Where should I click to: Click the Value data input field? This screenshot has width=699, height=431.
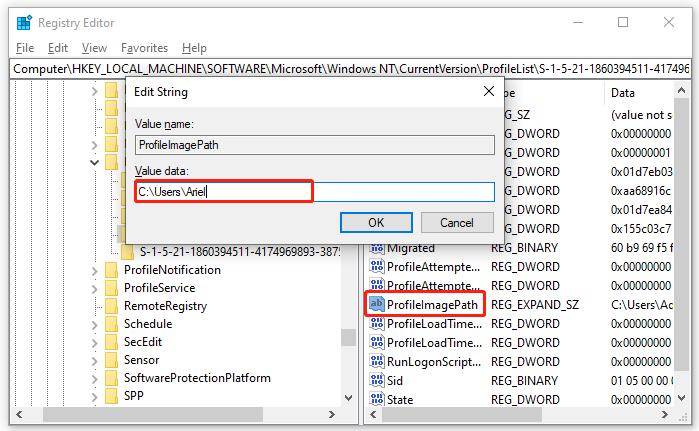[x=315, y=192]
